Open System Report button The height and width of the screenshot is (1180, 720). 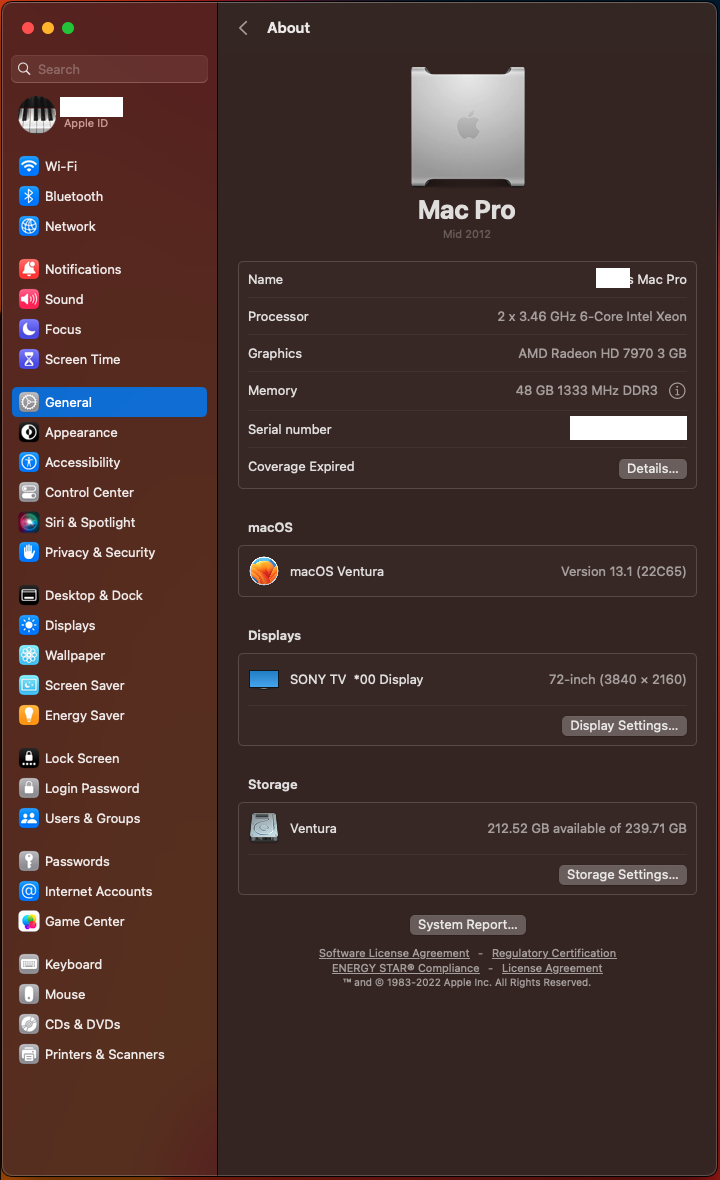tap(467, 924)
